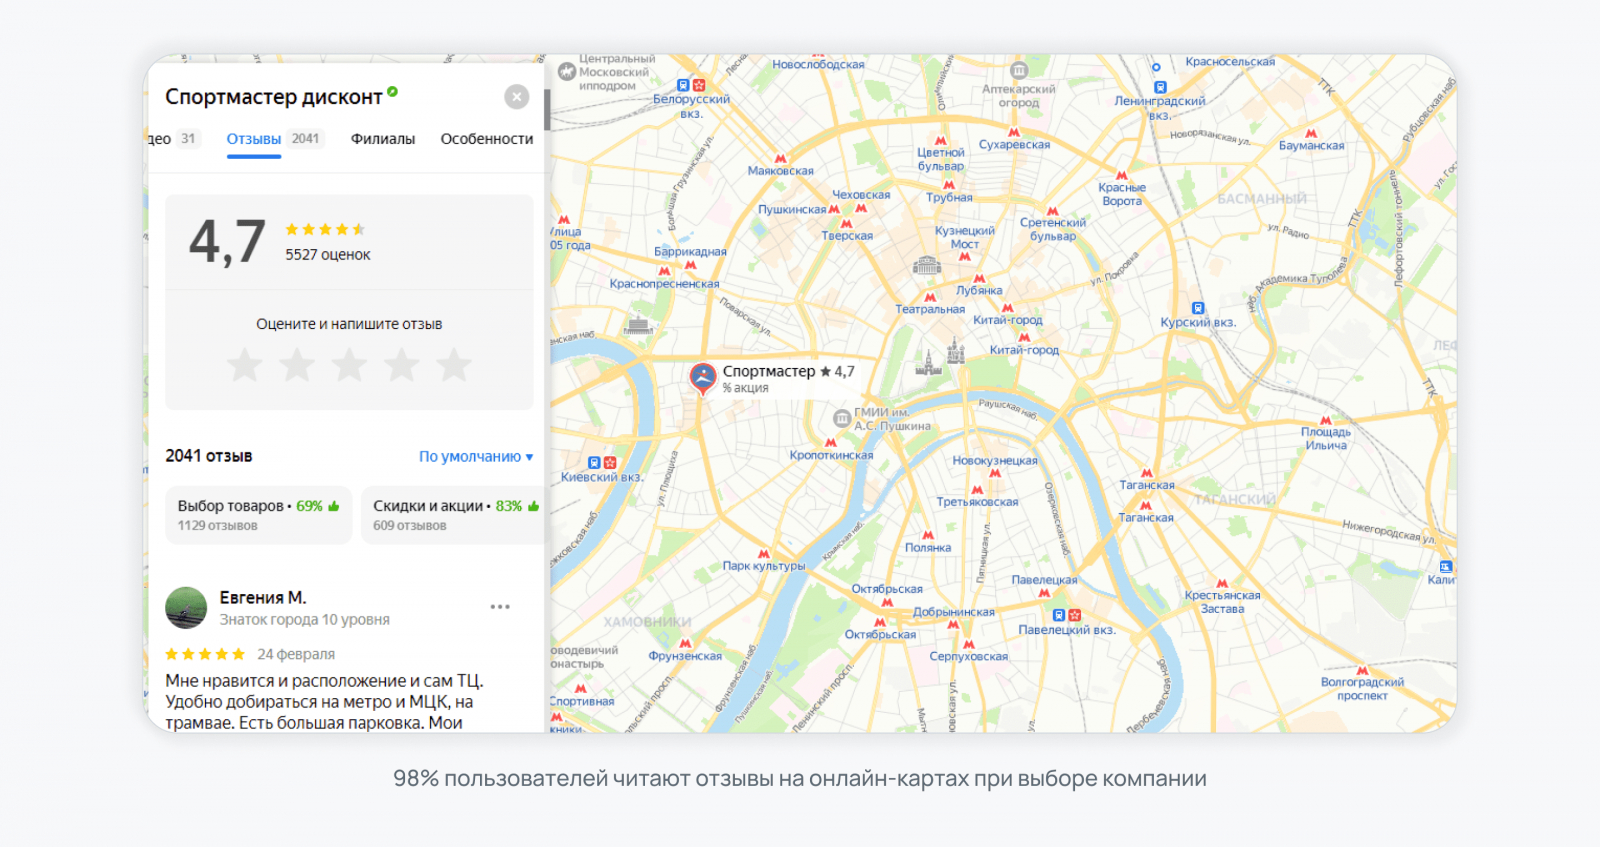Select the Спортмастер pin on the map
Image resolution: width=1600 pixels, height=847 pixels.
coord(703,378)
